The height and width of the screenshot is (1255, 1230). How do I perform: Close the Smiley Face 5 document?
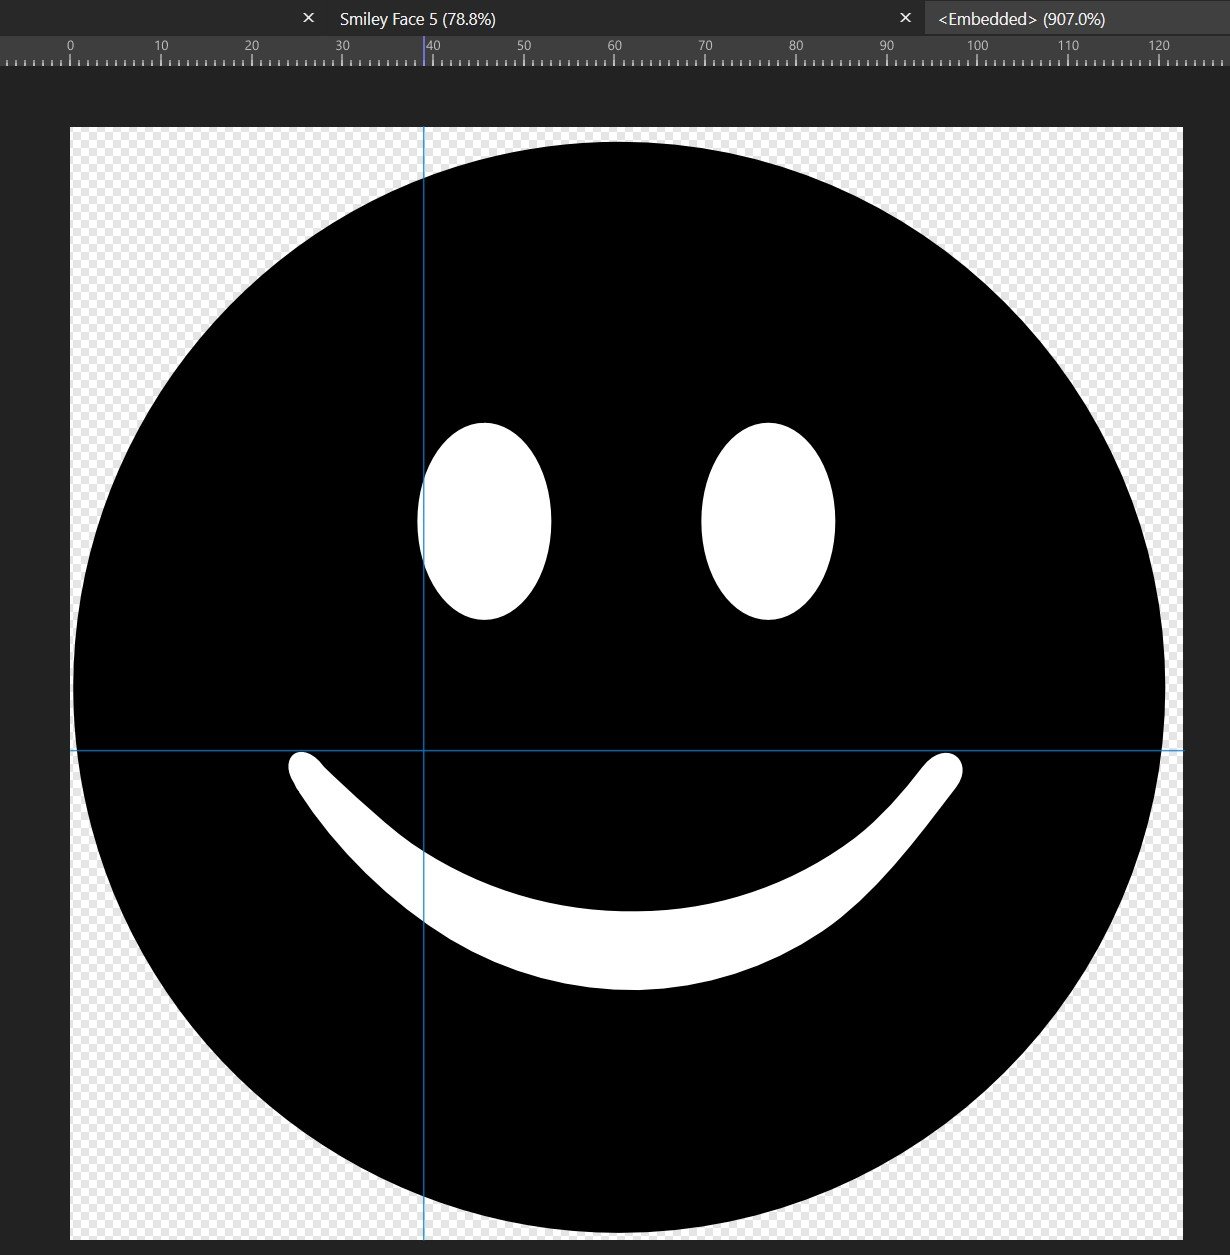[x=308, y=18]
